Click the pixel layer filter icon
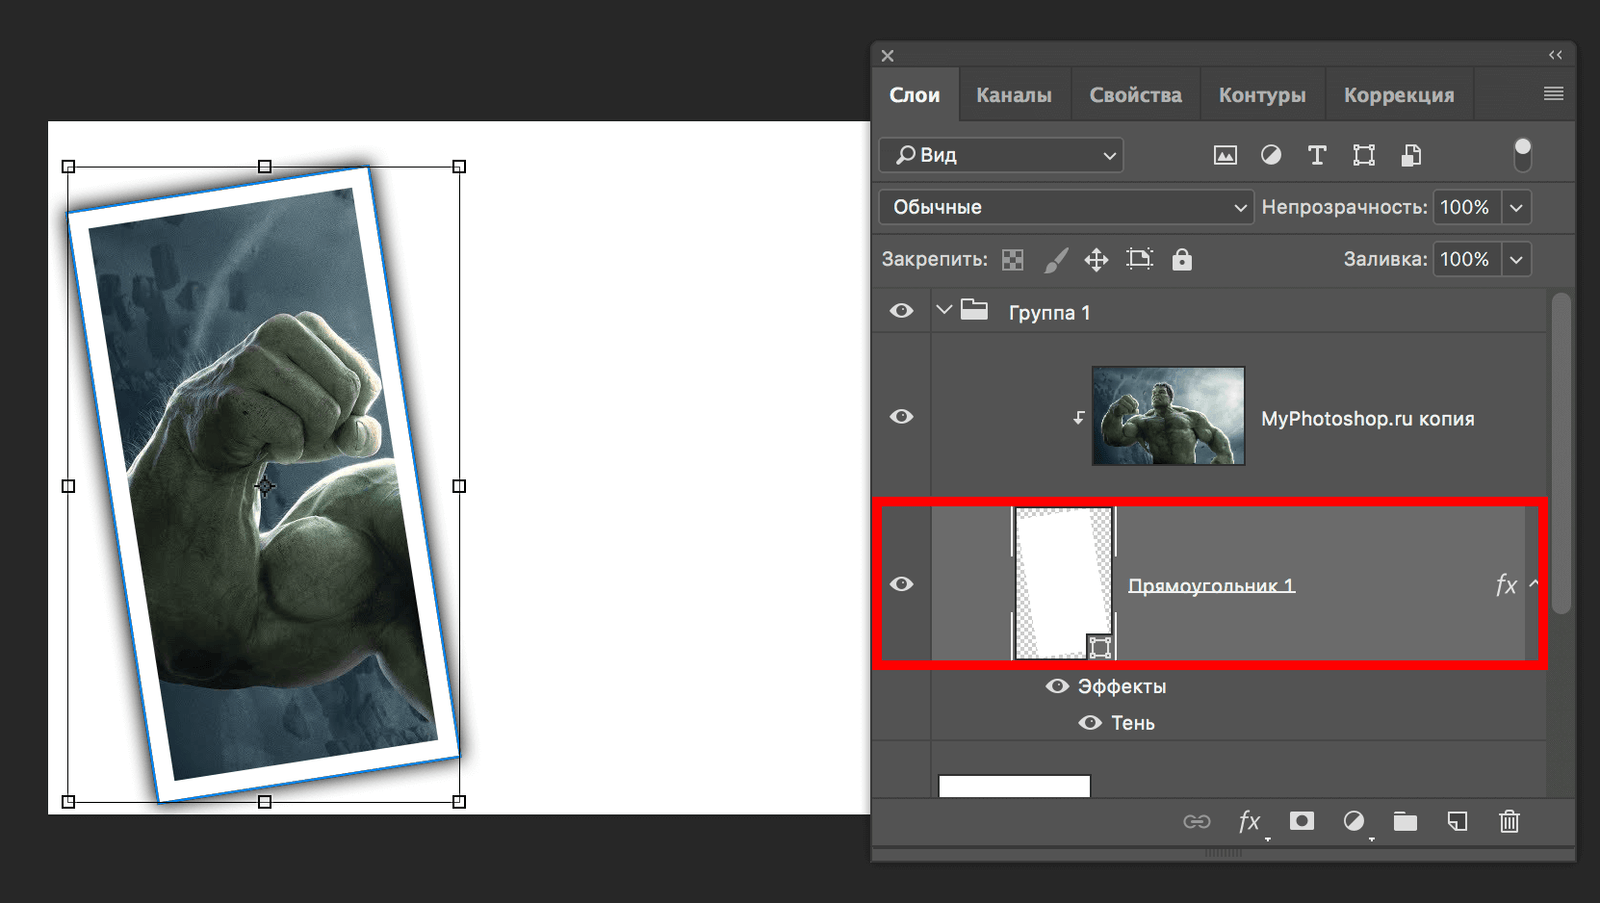1600x903 pixels. 1225,155
